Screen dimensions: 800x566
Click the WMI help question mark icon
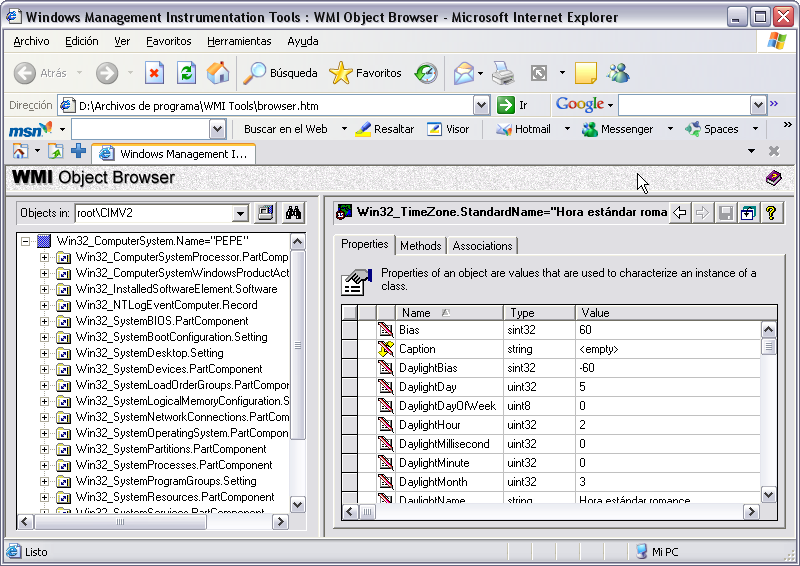coord(771,212)
